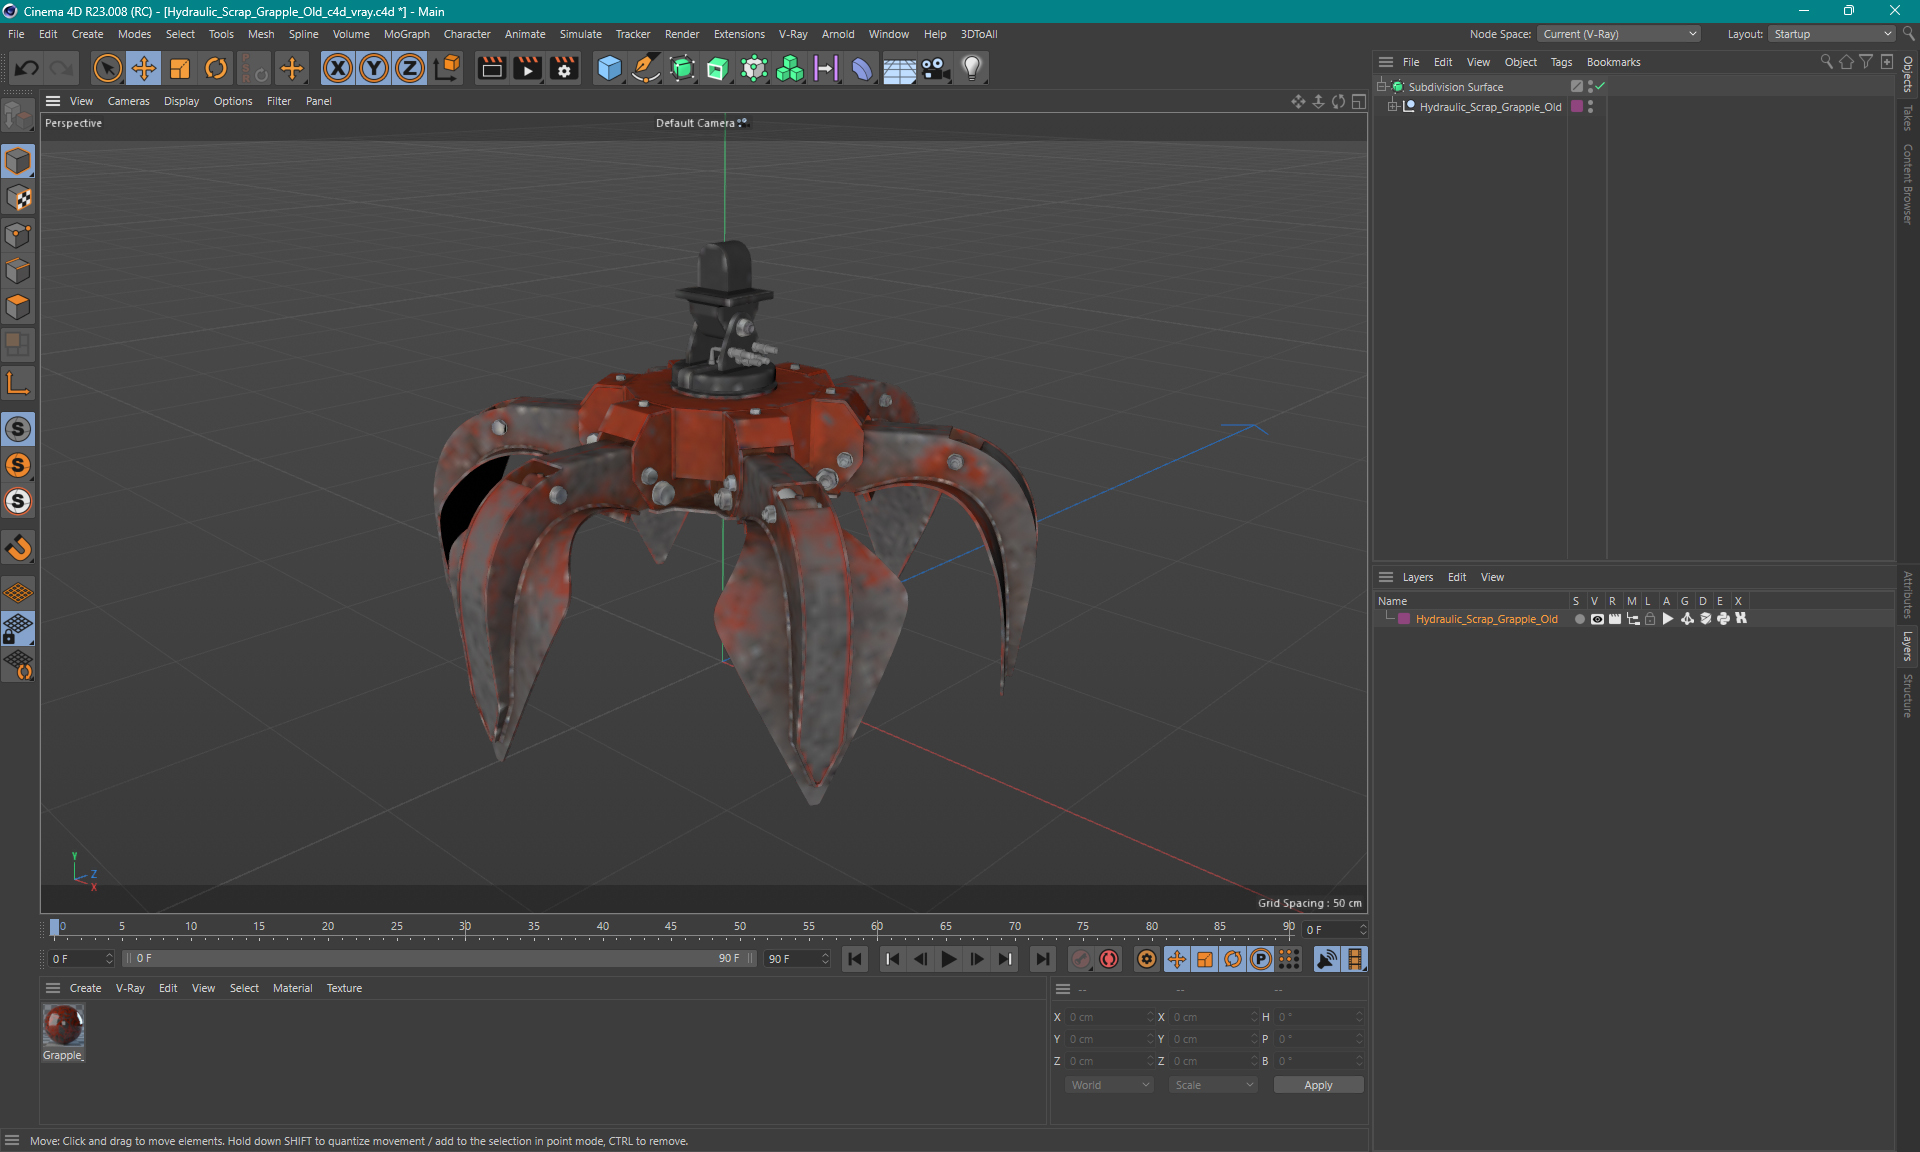This screenshot has height=1152, width=1920.
Task: Render the active view
Action: pyautogui.click(x=491, y=68)
